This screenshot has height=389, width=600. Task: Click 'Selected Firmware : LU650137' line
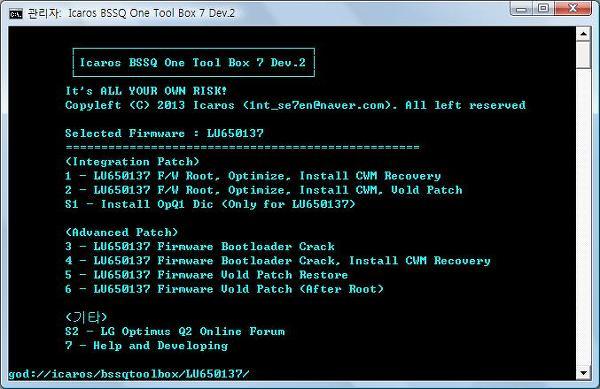tap(164, 133)
